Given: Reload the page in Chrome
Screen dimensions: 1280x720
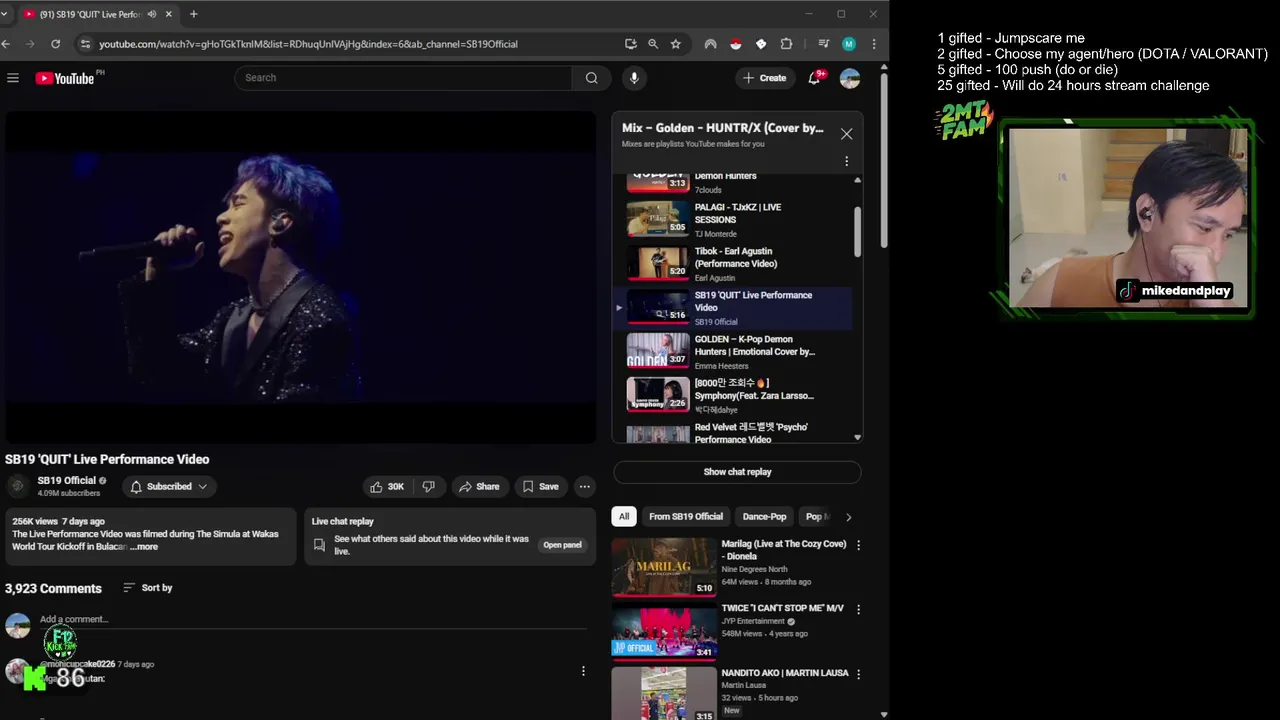Looking at the screenshot, I should coord(55,44).
